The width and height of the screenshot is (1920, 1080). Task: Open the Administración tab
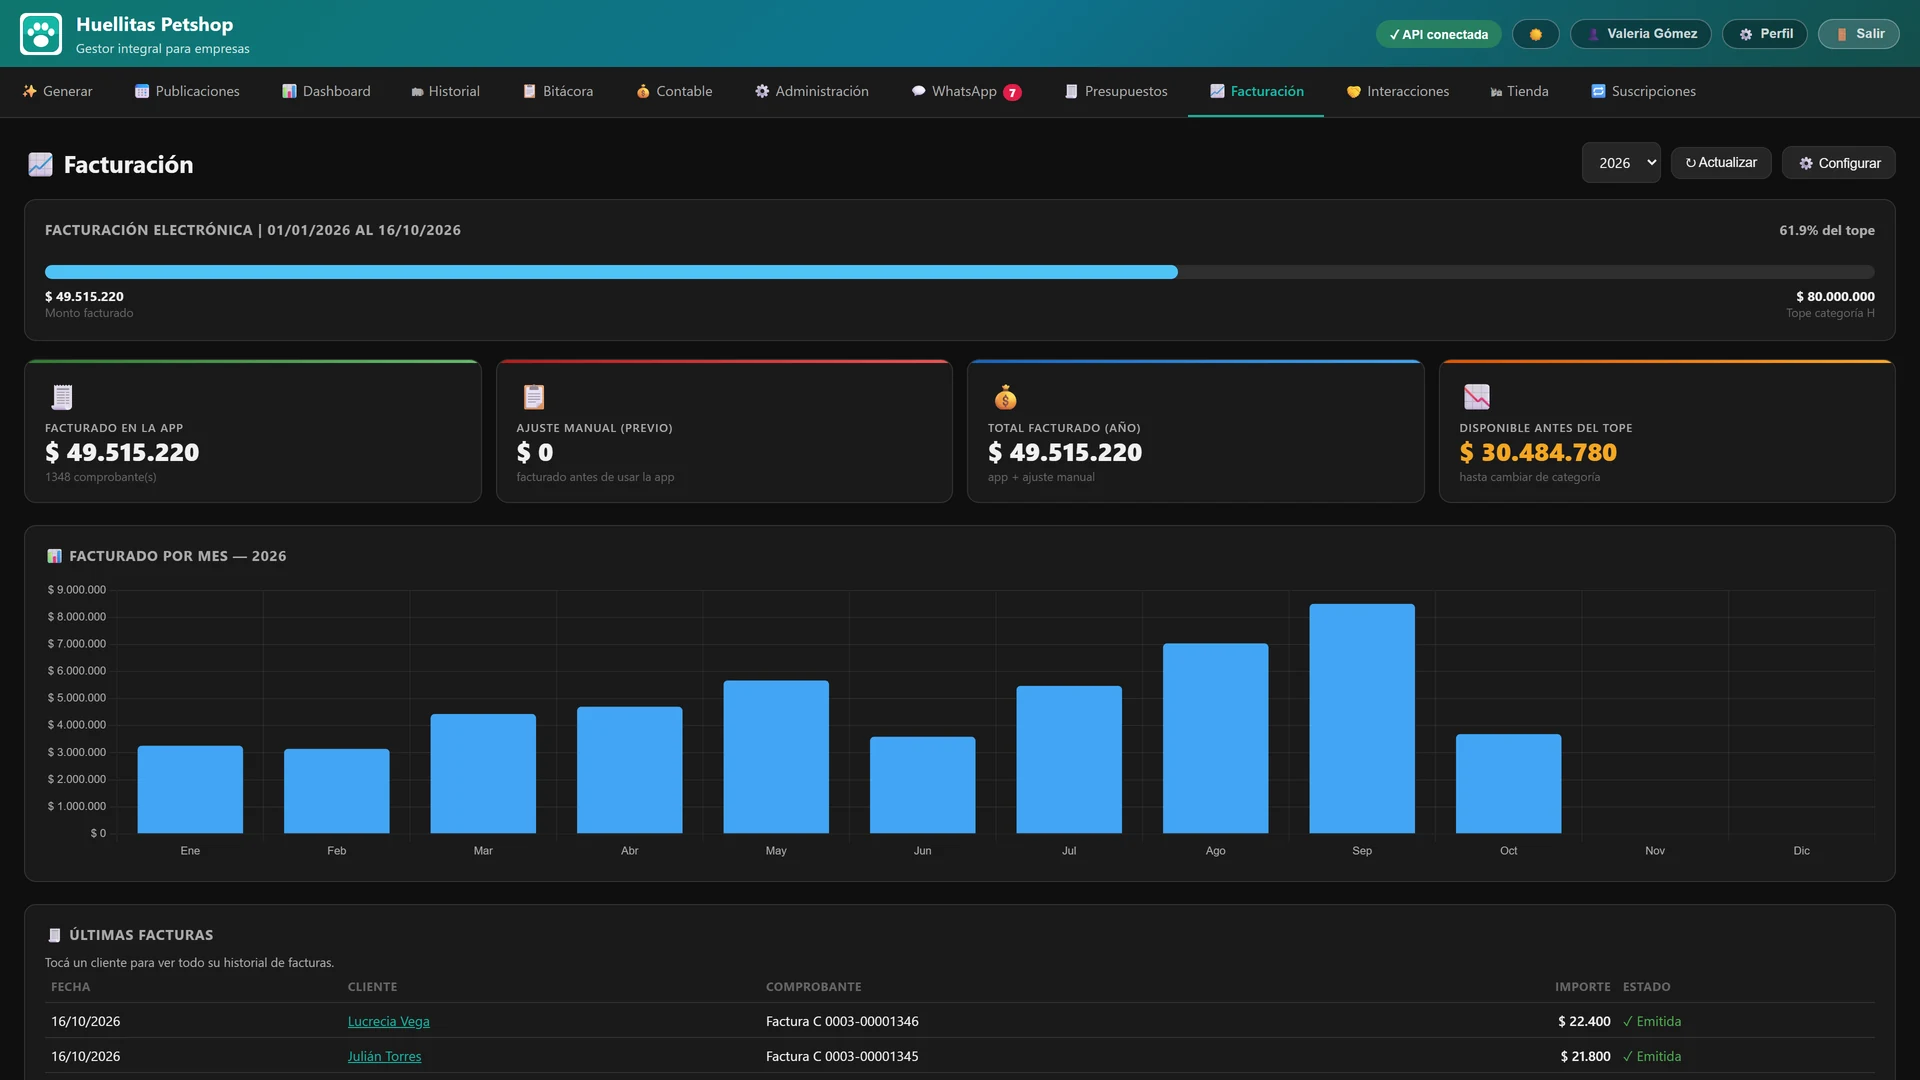pyautogui.click(x=811, y=91)
